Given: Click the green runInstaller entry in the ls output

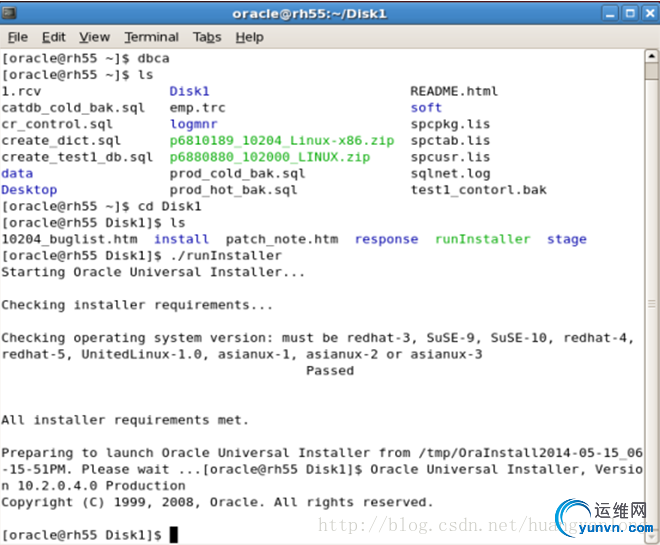Looking at the screenshot, I should (x=482, y=239).
